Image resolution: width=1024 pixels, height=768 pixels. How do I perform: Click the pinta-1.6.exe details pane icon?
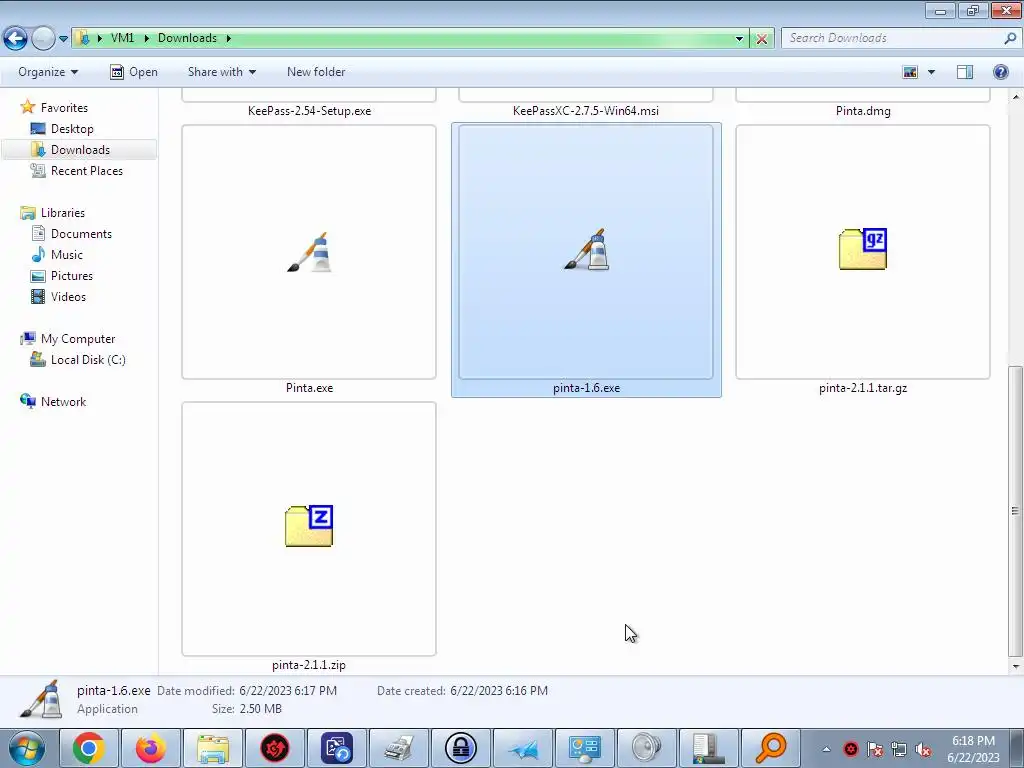(41, 699)
